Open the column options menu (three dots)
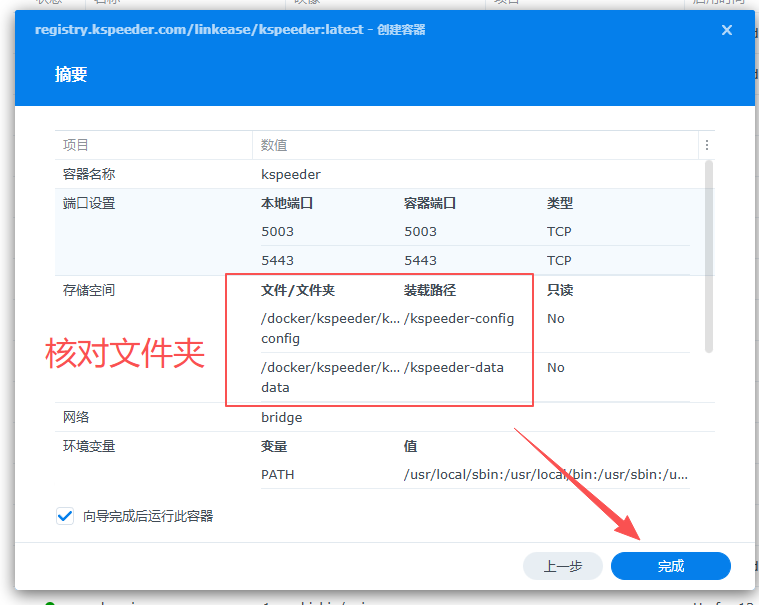Image resolution: width=759 pixels, height=605 pixels. pos(707,145)
